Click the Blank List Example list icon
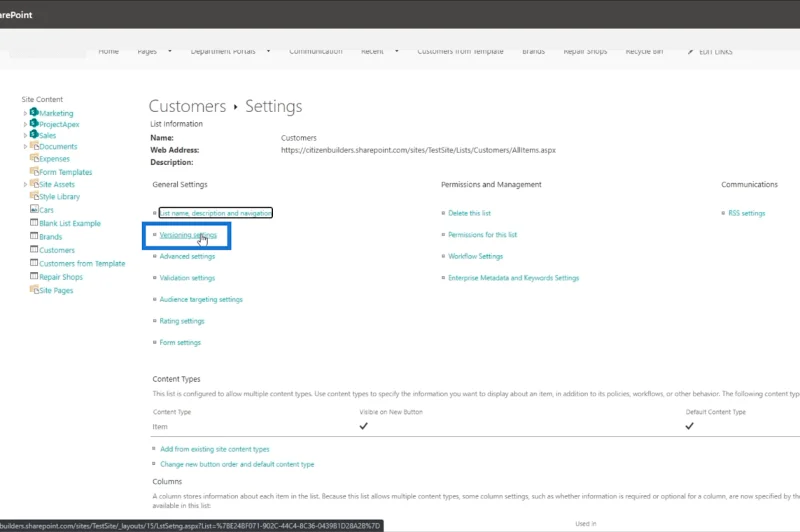800x532 pixels. [x=34, y=222]
